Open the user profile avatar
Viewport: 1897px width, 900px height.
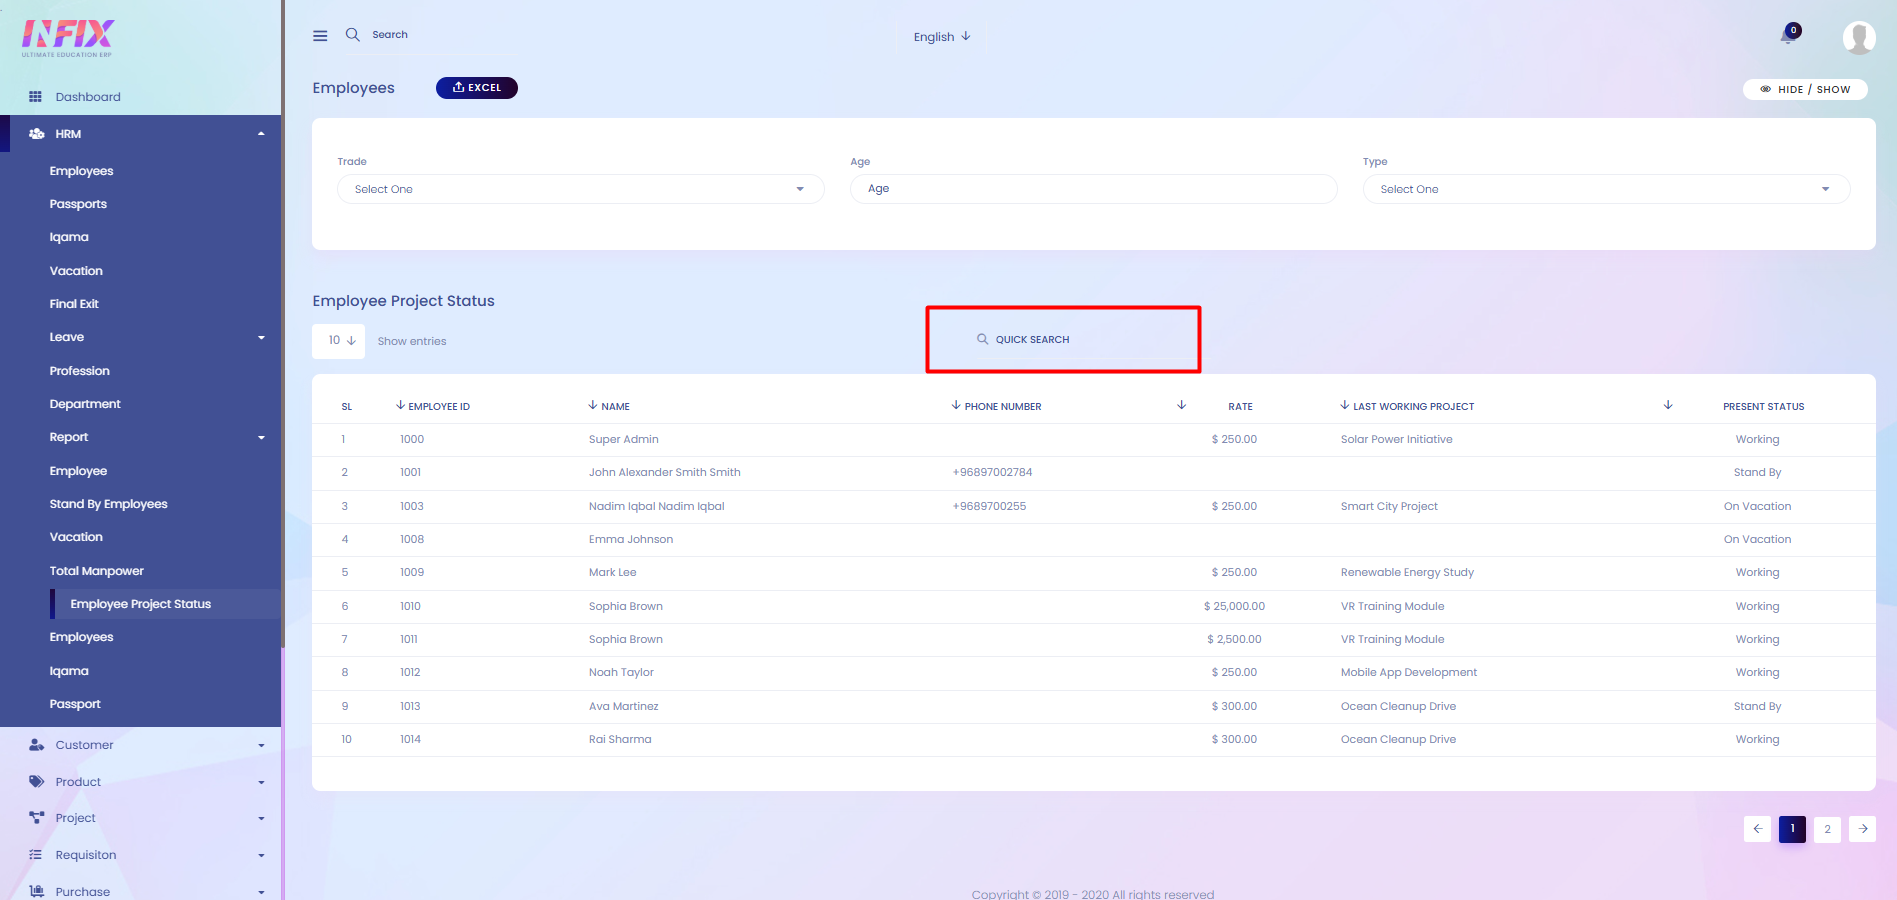[1859, 37]
